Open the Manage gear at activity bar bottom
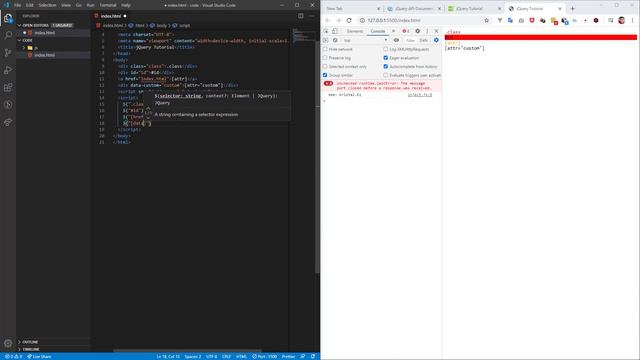 coord(8,343)
